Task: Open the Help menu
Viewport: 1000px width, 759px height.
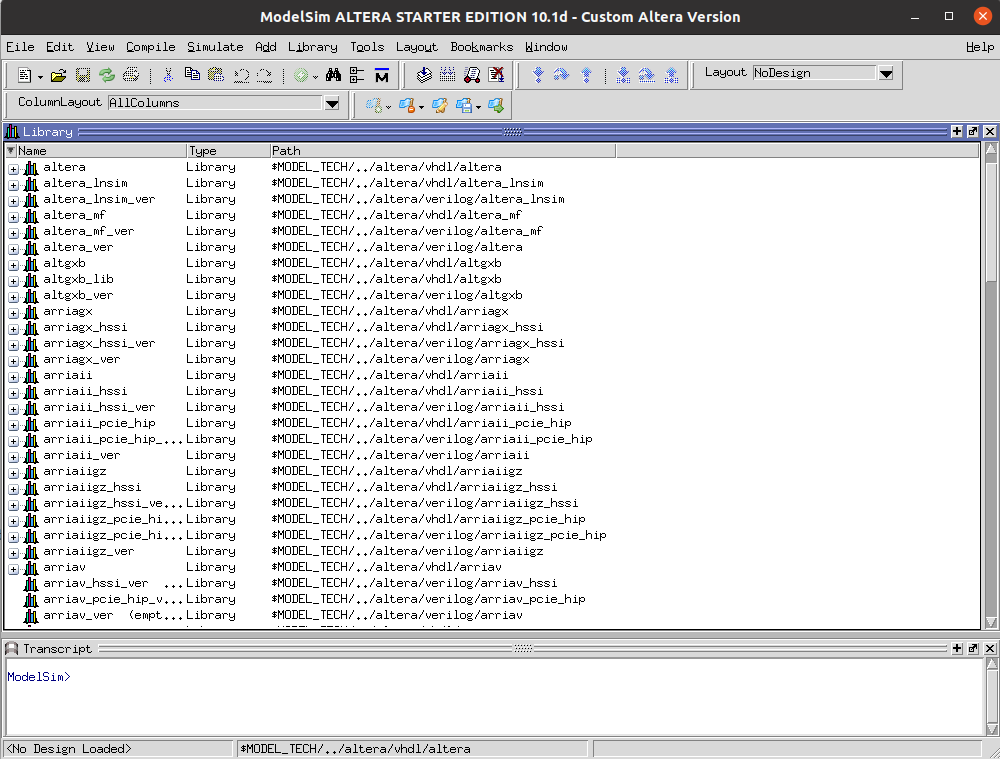Action: 980,47
